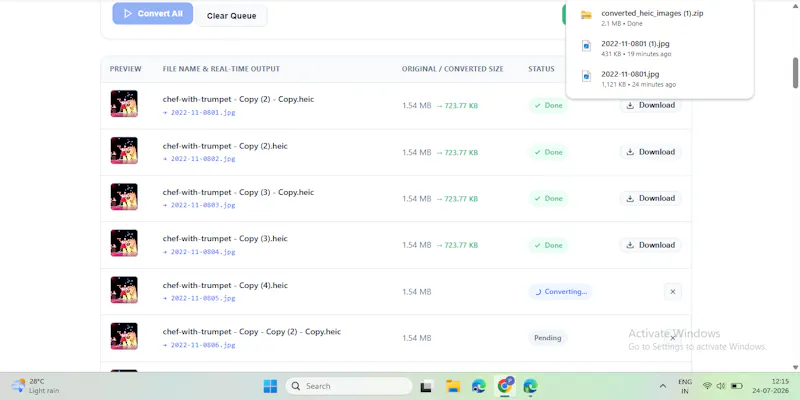Click the file icon of 2022-11-0801 (1).jpg
800x400 pixels.
(586, 46)
